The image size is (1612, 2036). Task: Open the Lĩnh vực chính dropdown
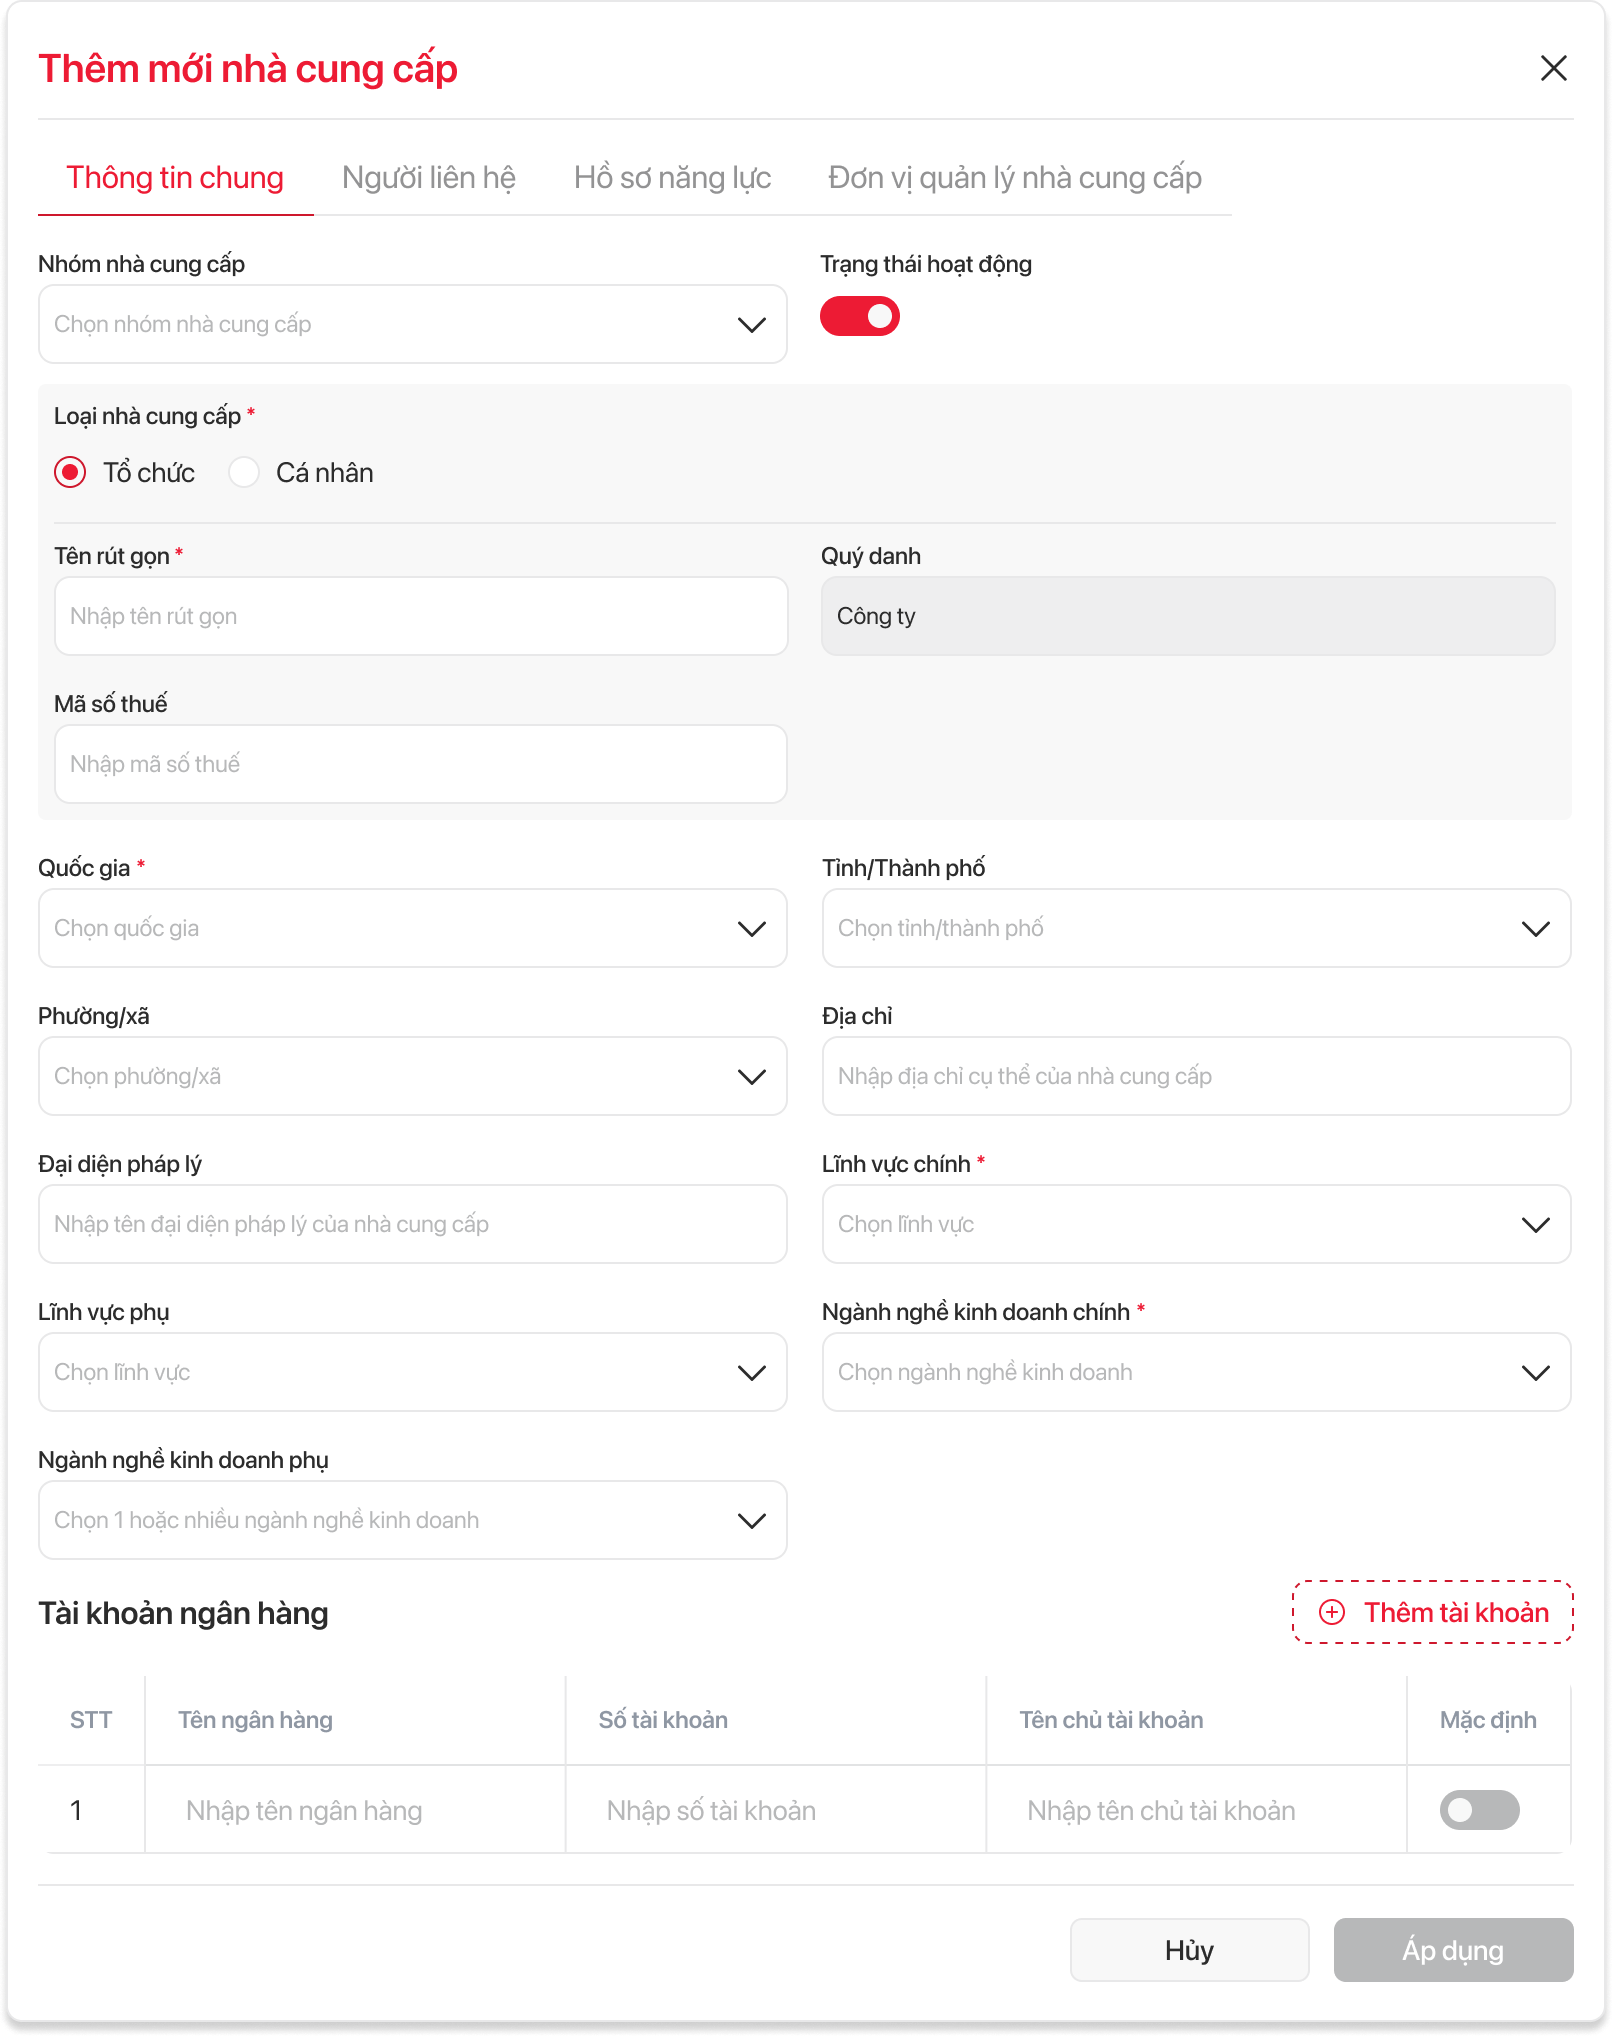coord(1196,1224)
